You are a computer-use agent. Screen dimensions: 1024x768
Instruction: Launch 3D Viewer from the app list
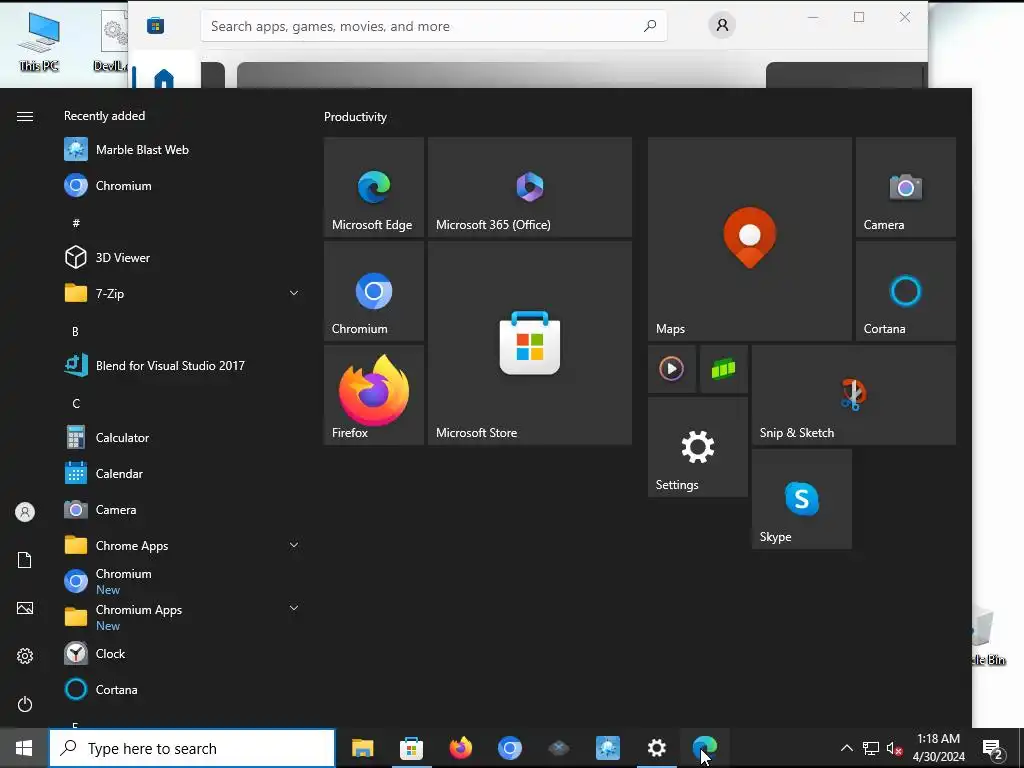[182, 257]
